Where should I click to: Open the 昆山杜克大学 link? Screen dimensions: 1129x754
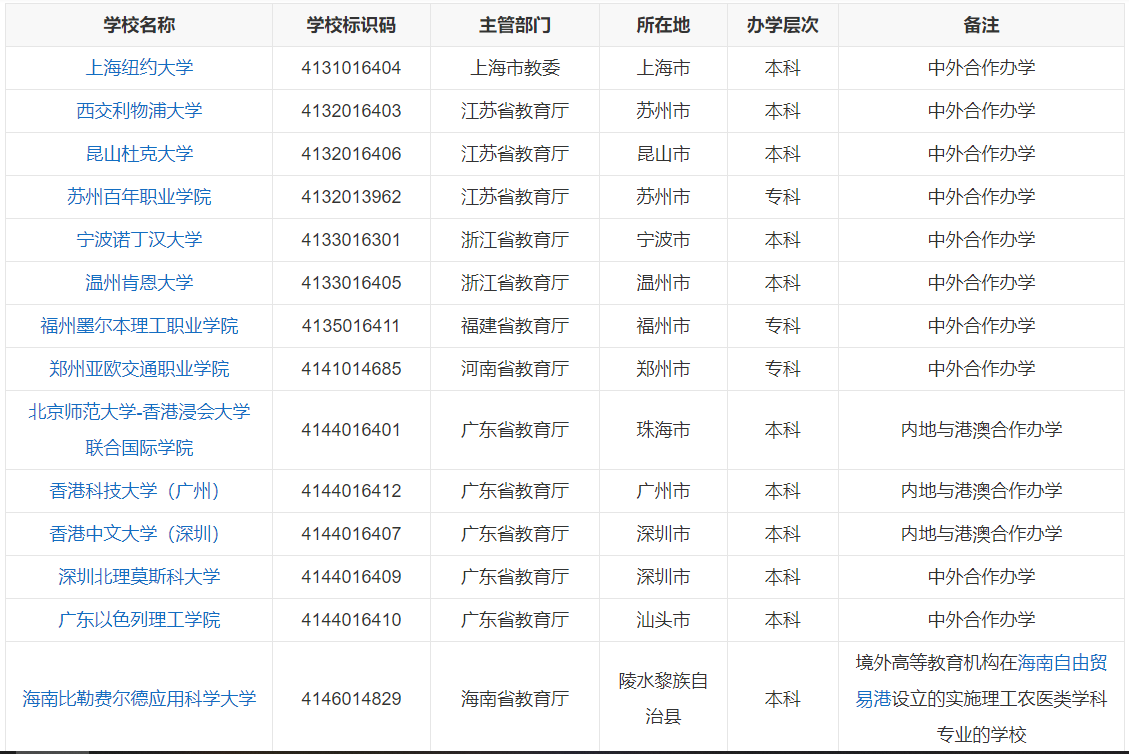(x=139, y=153)
